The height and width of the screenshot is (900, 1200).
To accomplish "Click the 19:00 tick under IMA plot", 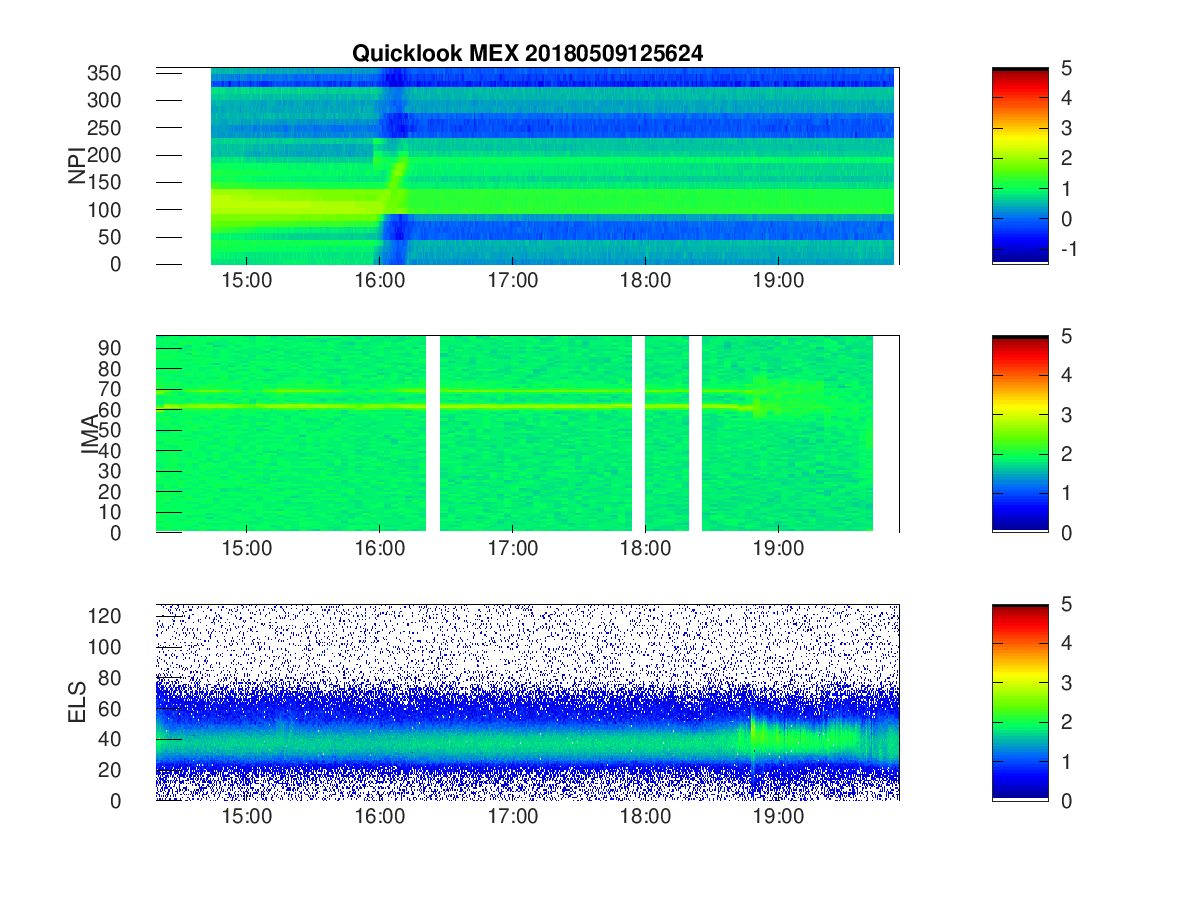I will pos(779,549).
